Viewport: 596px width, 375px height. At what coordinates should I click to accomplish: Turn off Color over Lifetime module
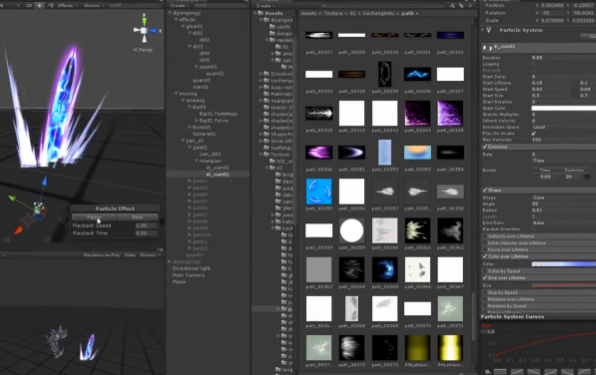pos(485,256)
